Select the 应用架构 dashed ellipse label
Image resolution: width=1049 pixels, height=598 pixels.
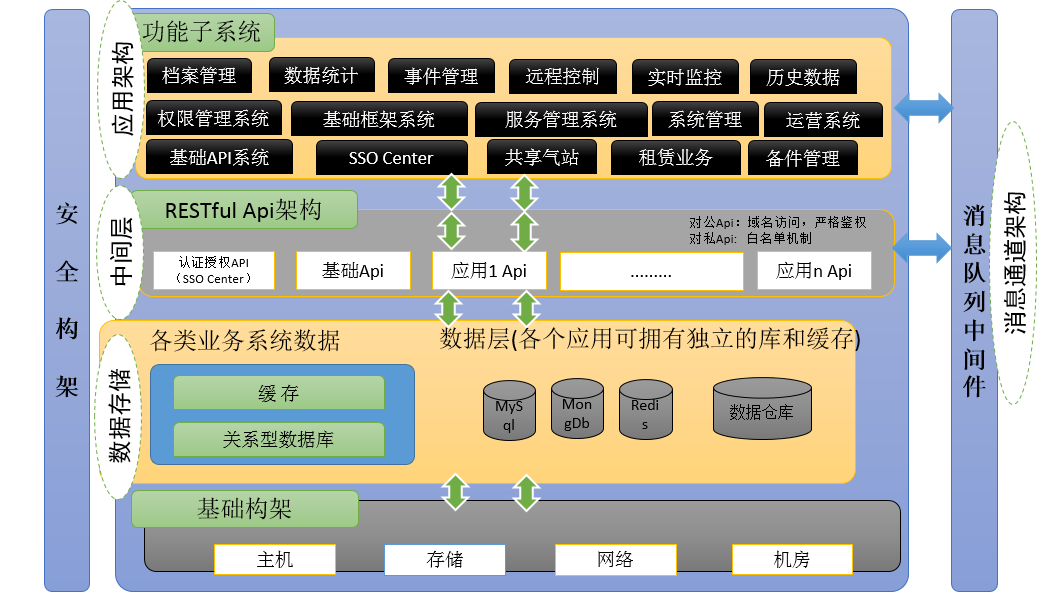point(122,93)
